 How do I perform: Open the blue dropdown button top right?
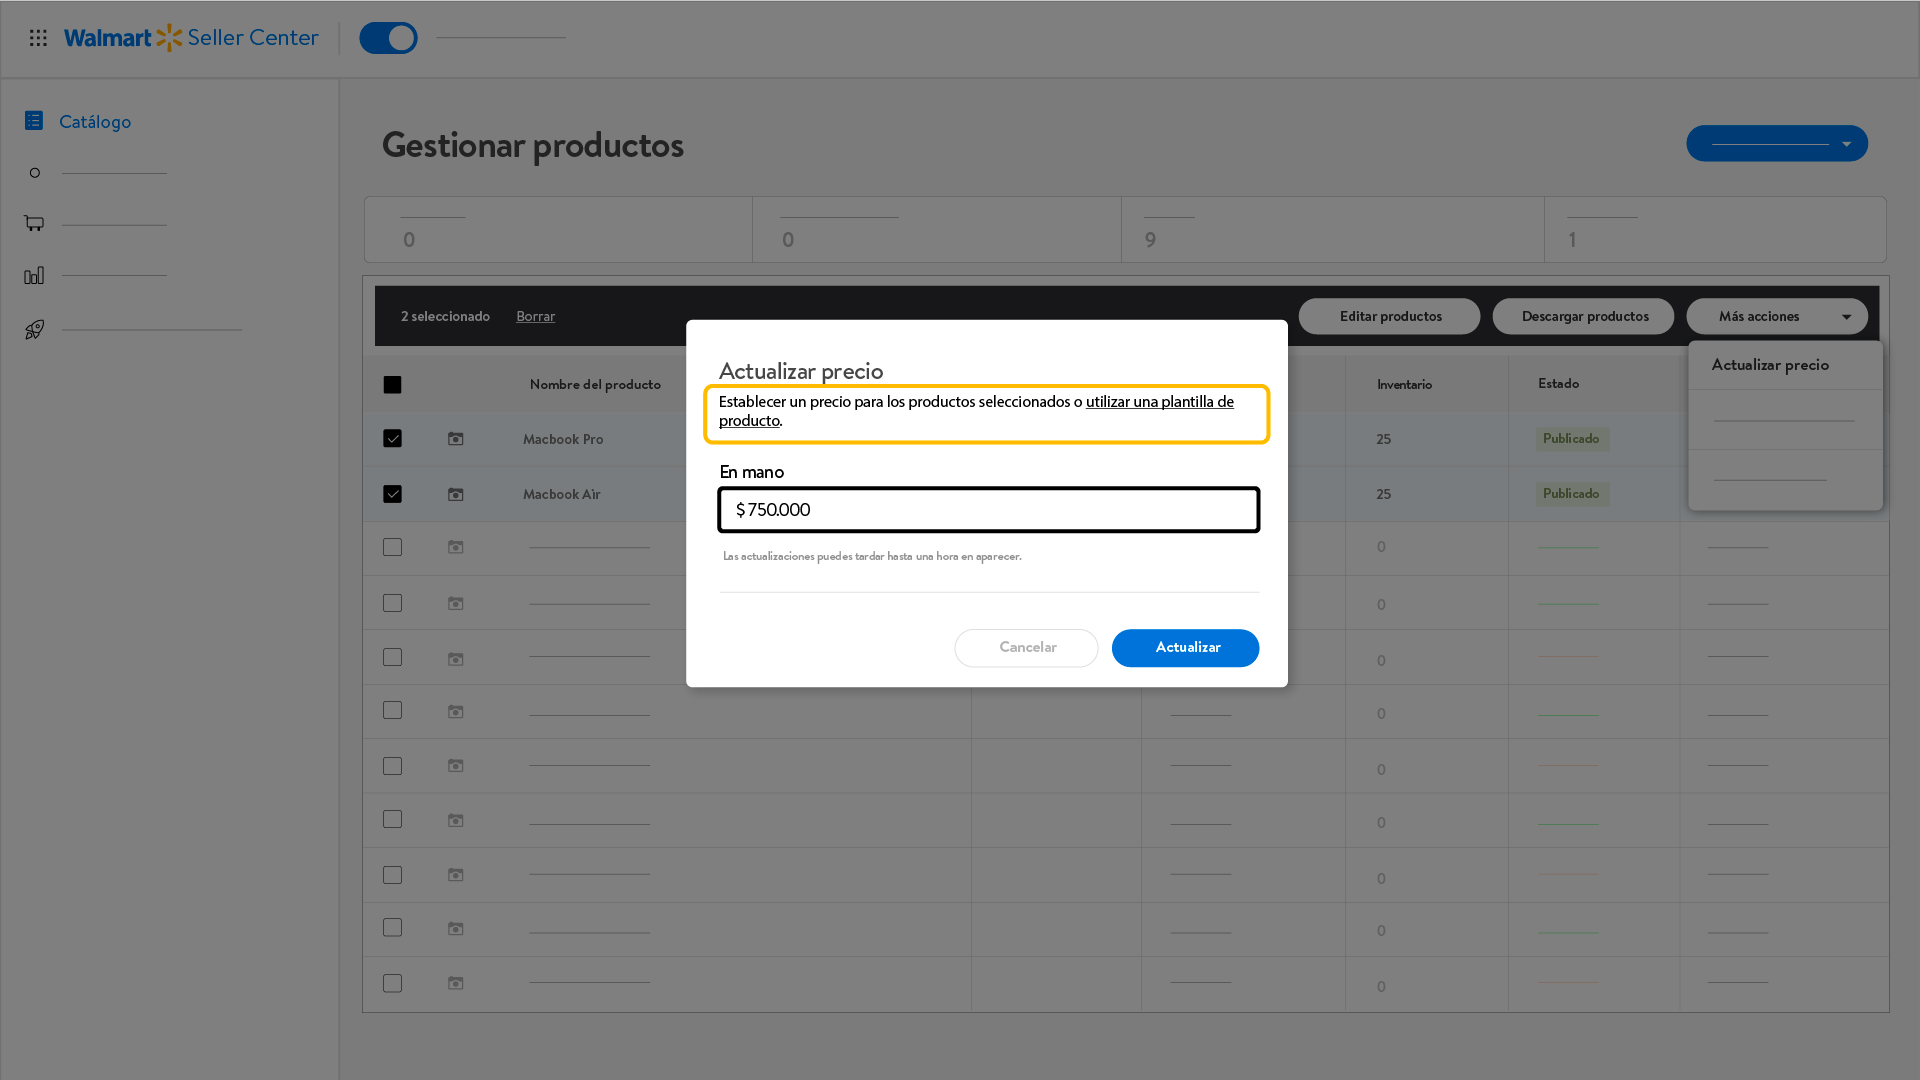pos(1776,143)
